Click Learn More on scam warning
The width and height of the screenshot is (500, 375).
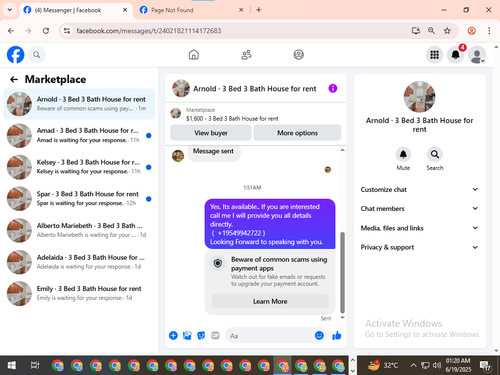270,301
